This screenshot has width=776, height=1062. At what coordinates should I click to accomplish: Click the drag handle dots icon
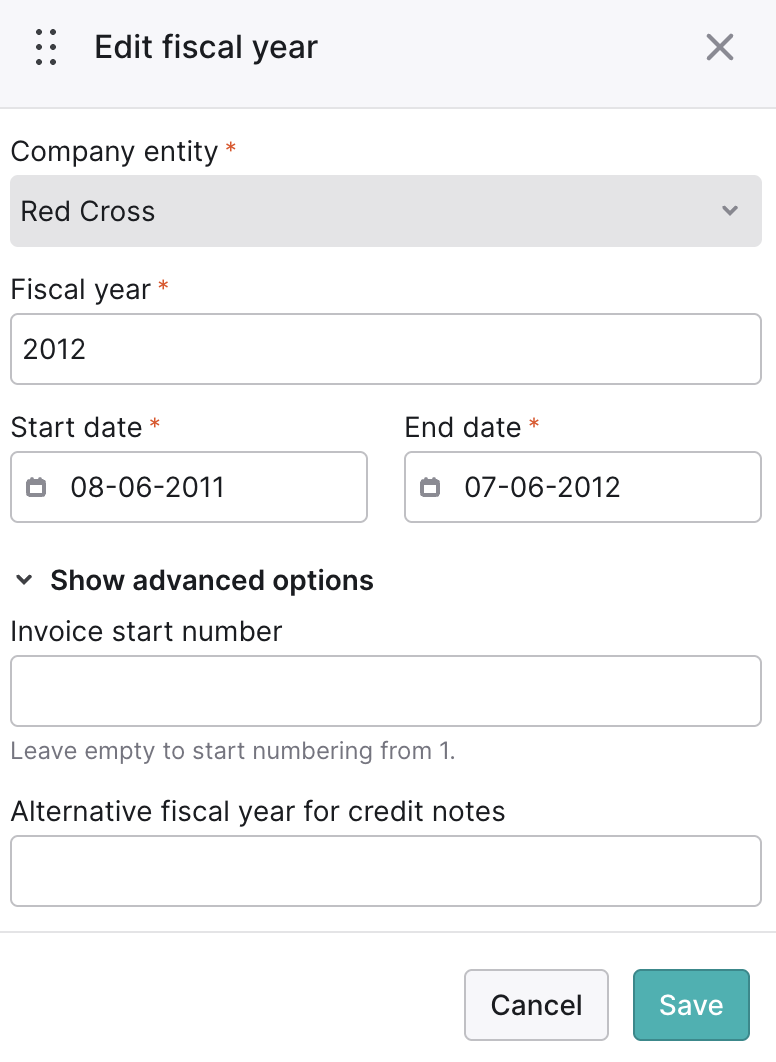coord(46,47)
